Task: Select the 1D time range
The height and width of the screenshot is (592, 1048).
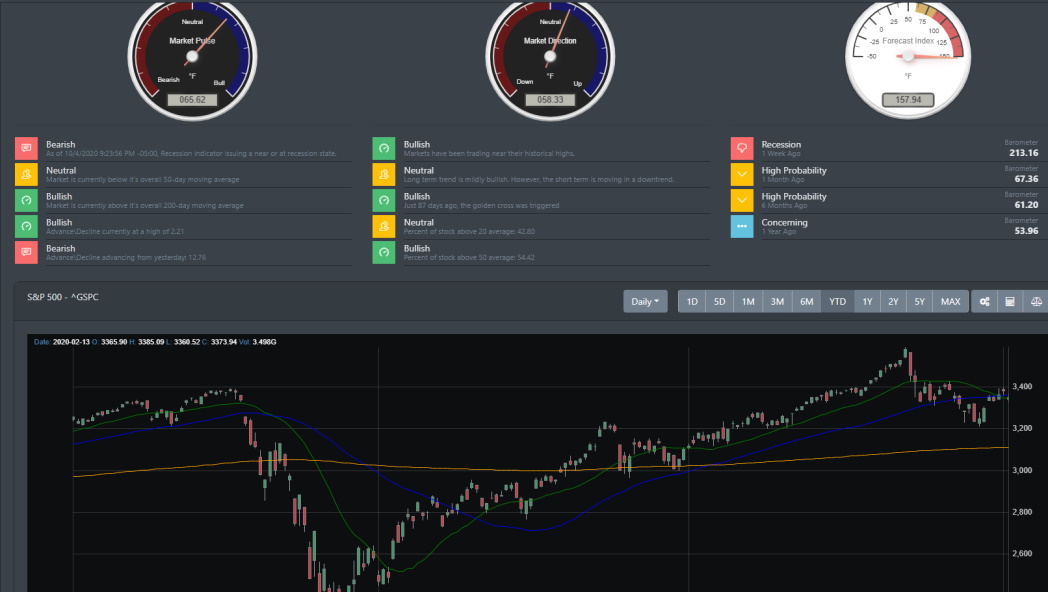Action: [692, 301]
